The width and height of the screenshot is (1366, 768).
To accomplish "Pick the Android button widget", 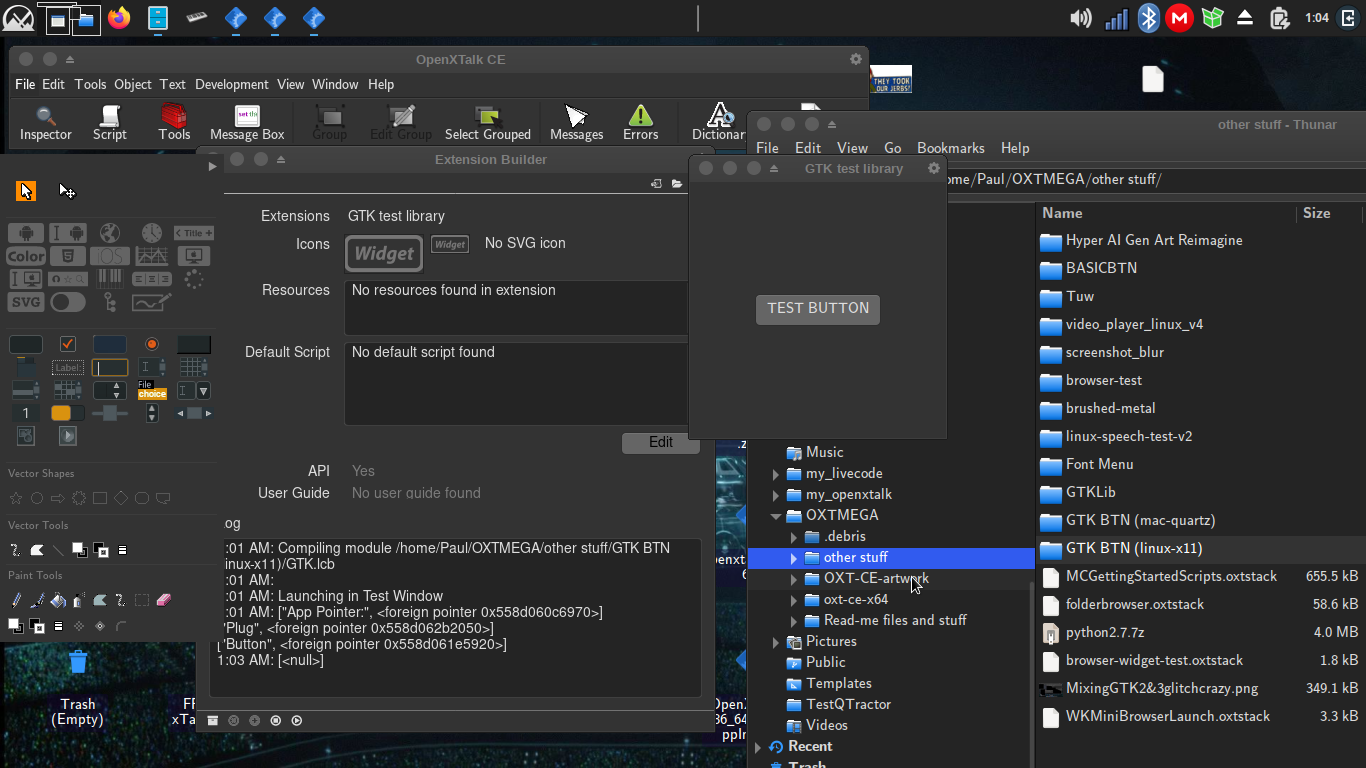I will coord(26,233).
